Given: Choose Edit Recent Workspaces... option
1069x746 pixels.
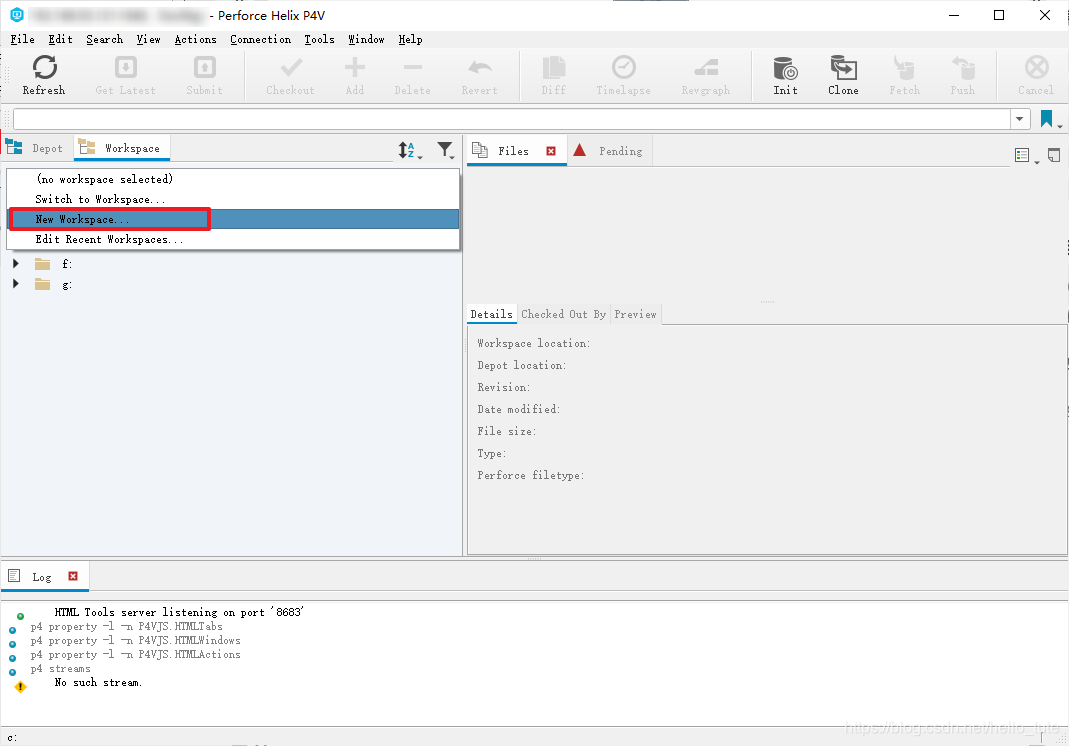Looking at the screenshot, I should click(x=233, y=239).
